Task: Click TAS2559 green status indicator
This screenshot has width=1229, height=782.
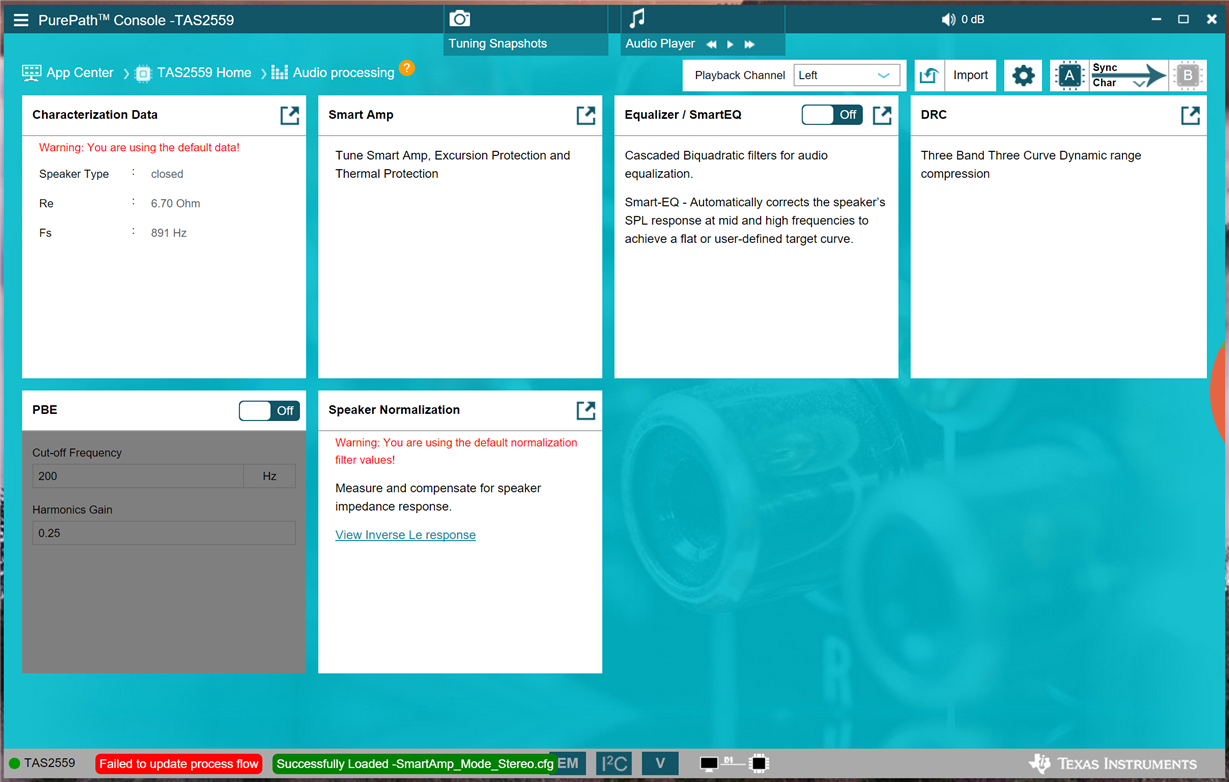Action: click(x=14, y=764)
